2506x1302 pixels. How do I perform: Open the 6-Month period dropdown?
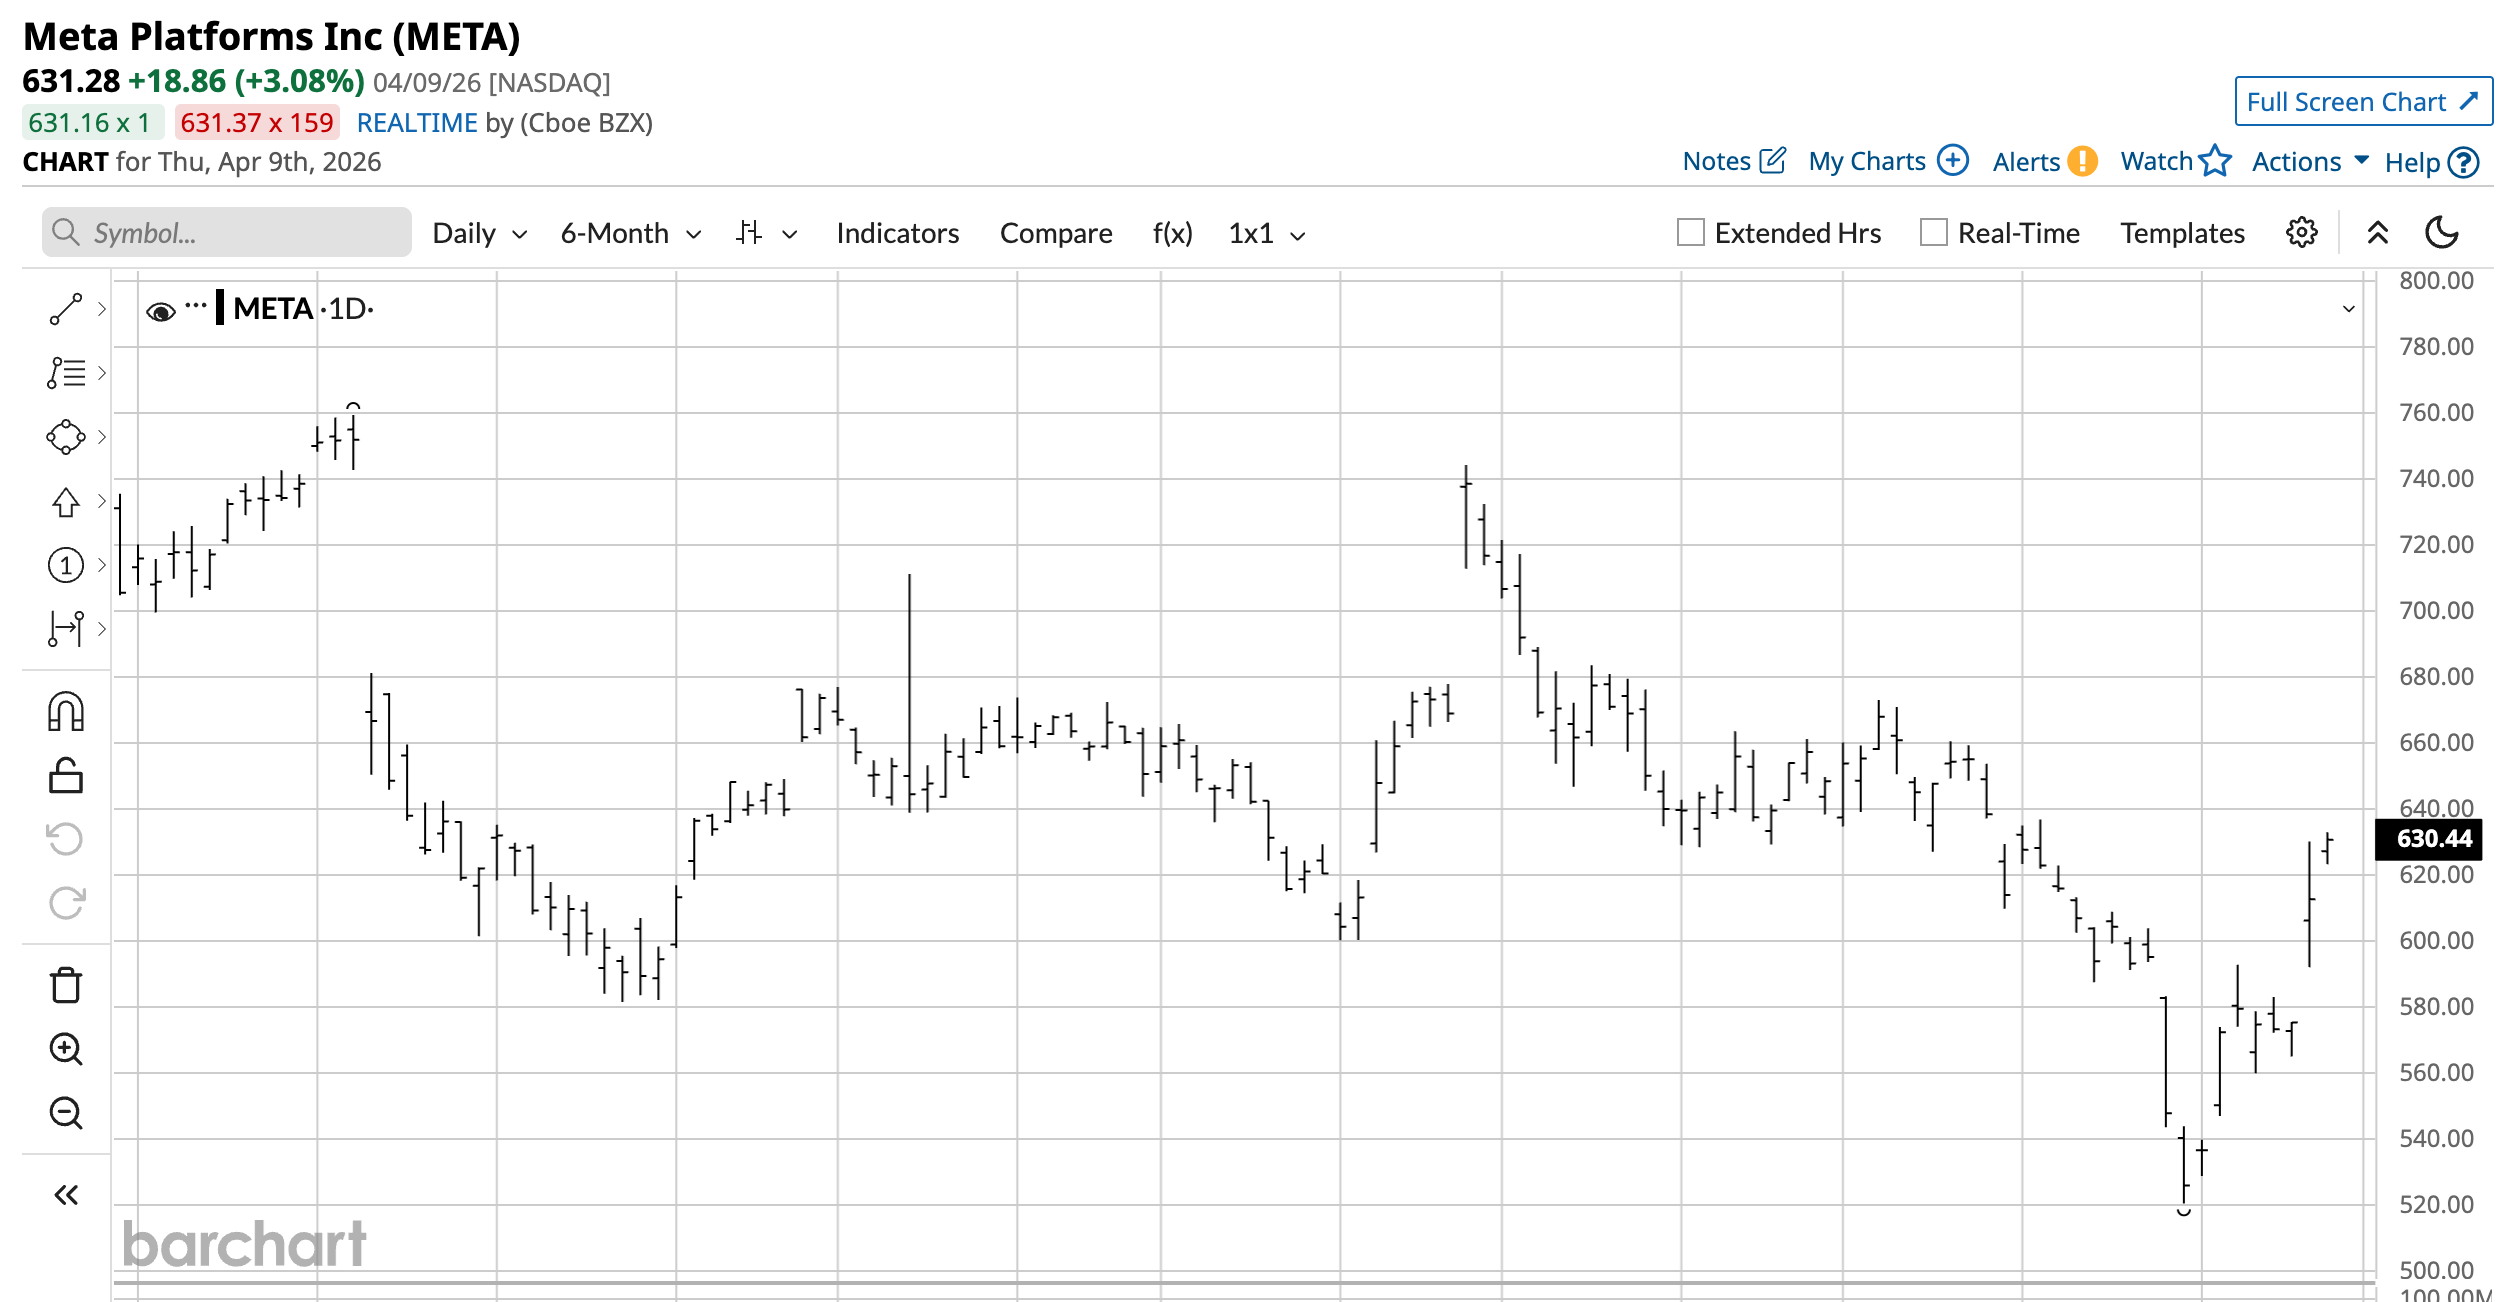(630, 234)
